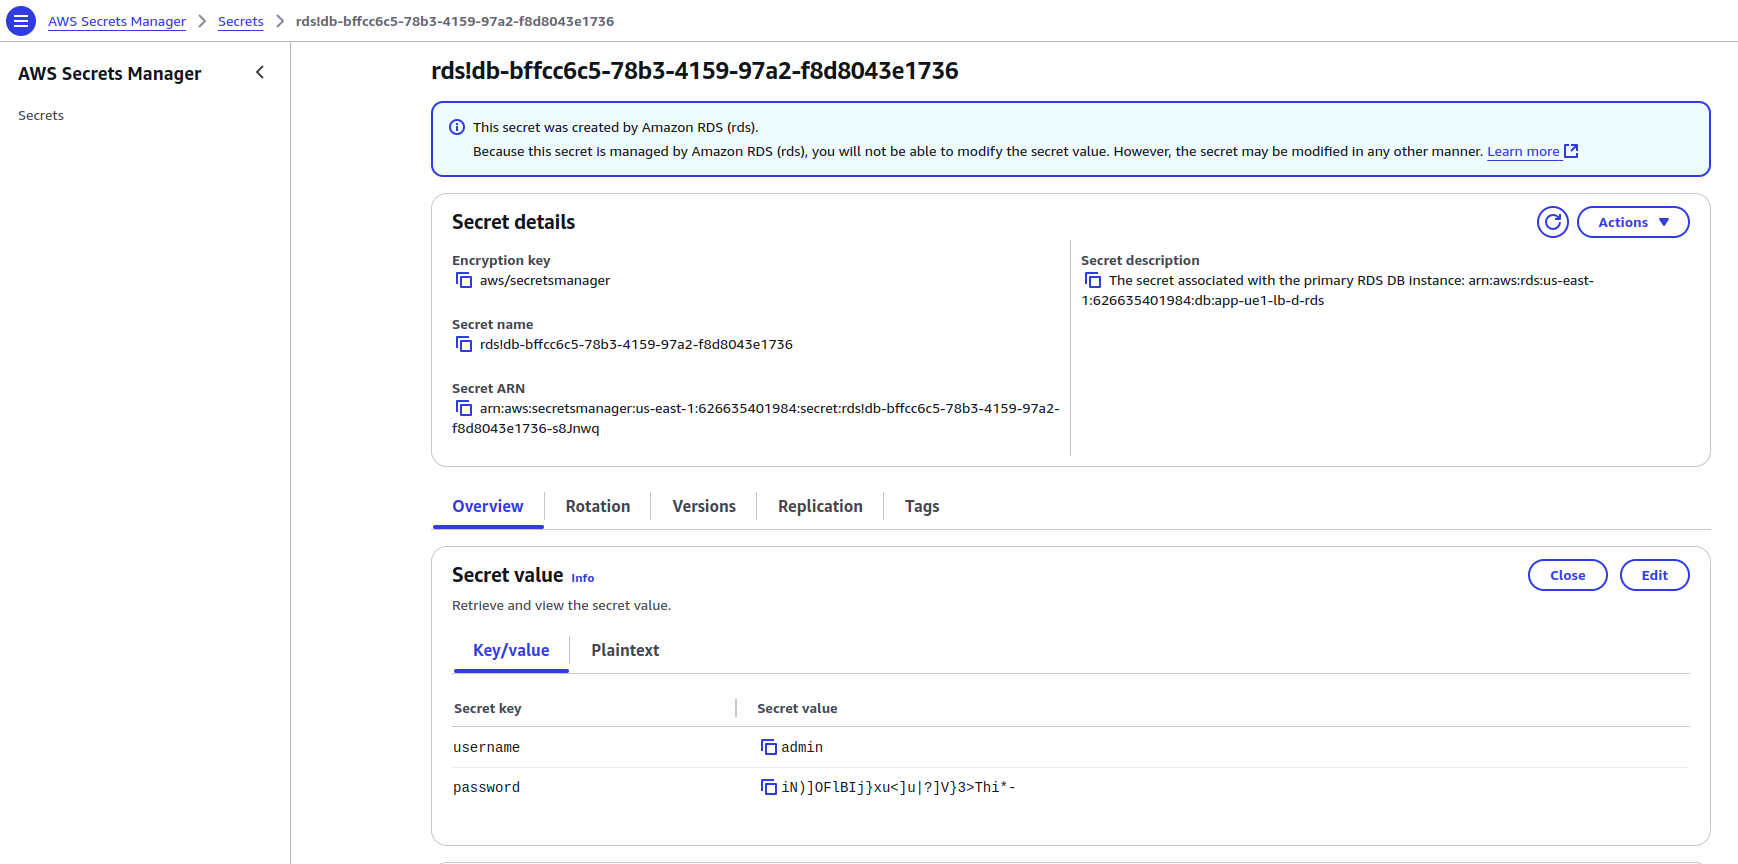This screenshot has width=1738, height=864.
Task: Open the hamburger navigation menu
Action: (x=21, y=21)
